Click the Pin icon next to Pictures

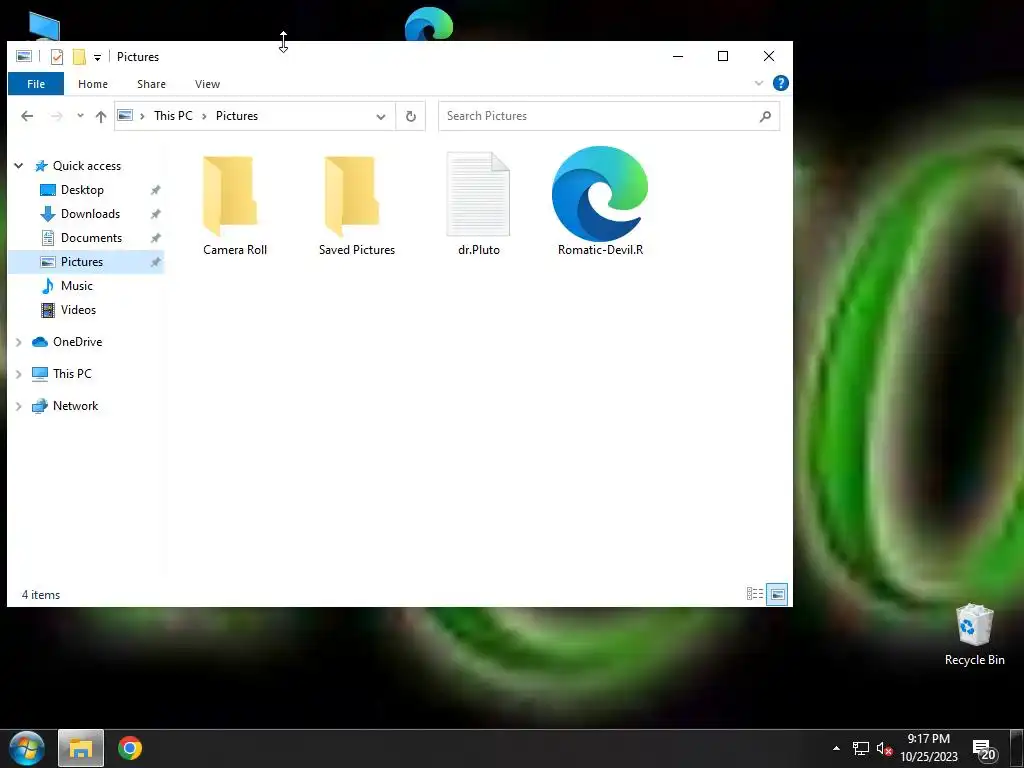tap(155, 262)
